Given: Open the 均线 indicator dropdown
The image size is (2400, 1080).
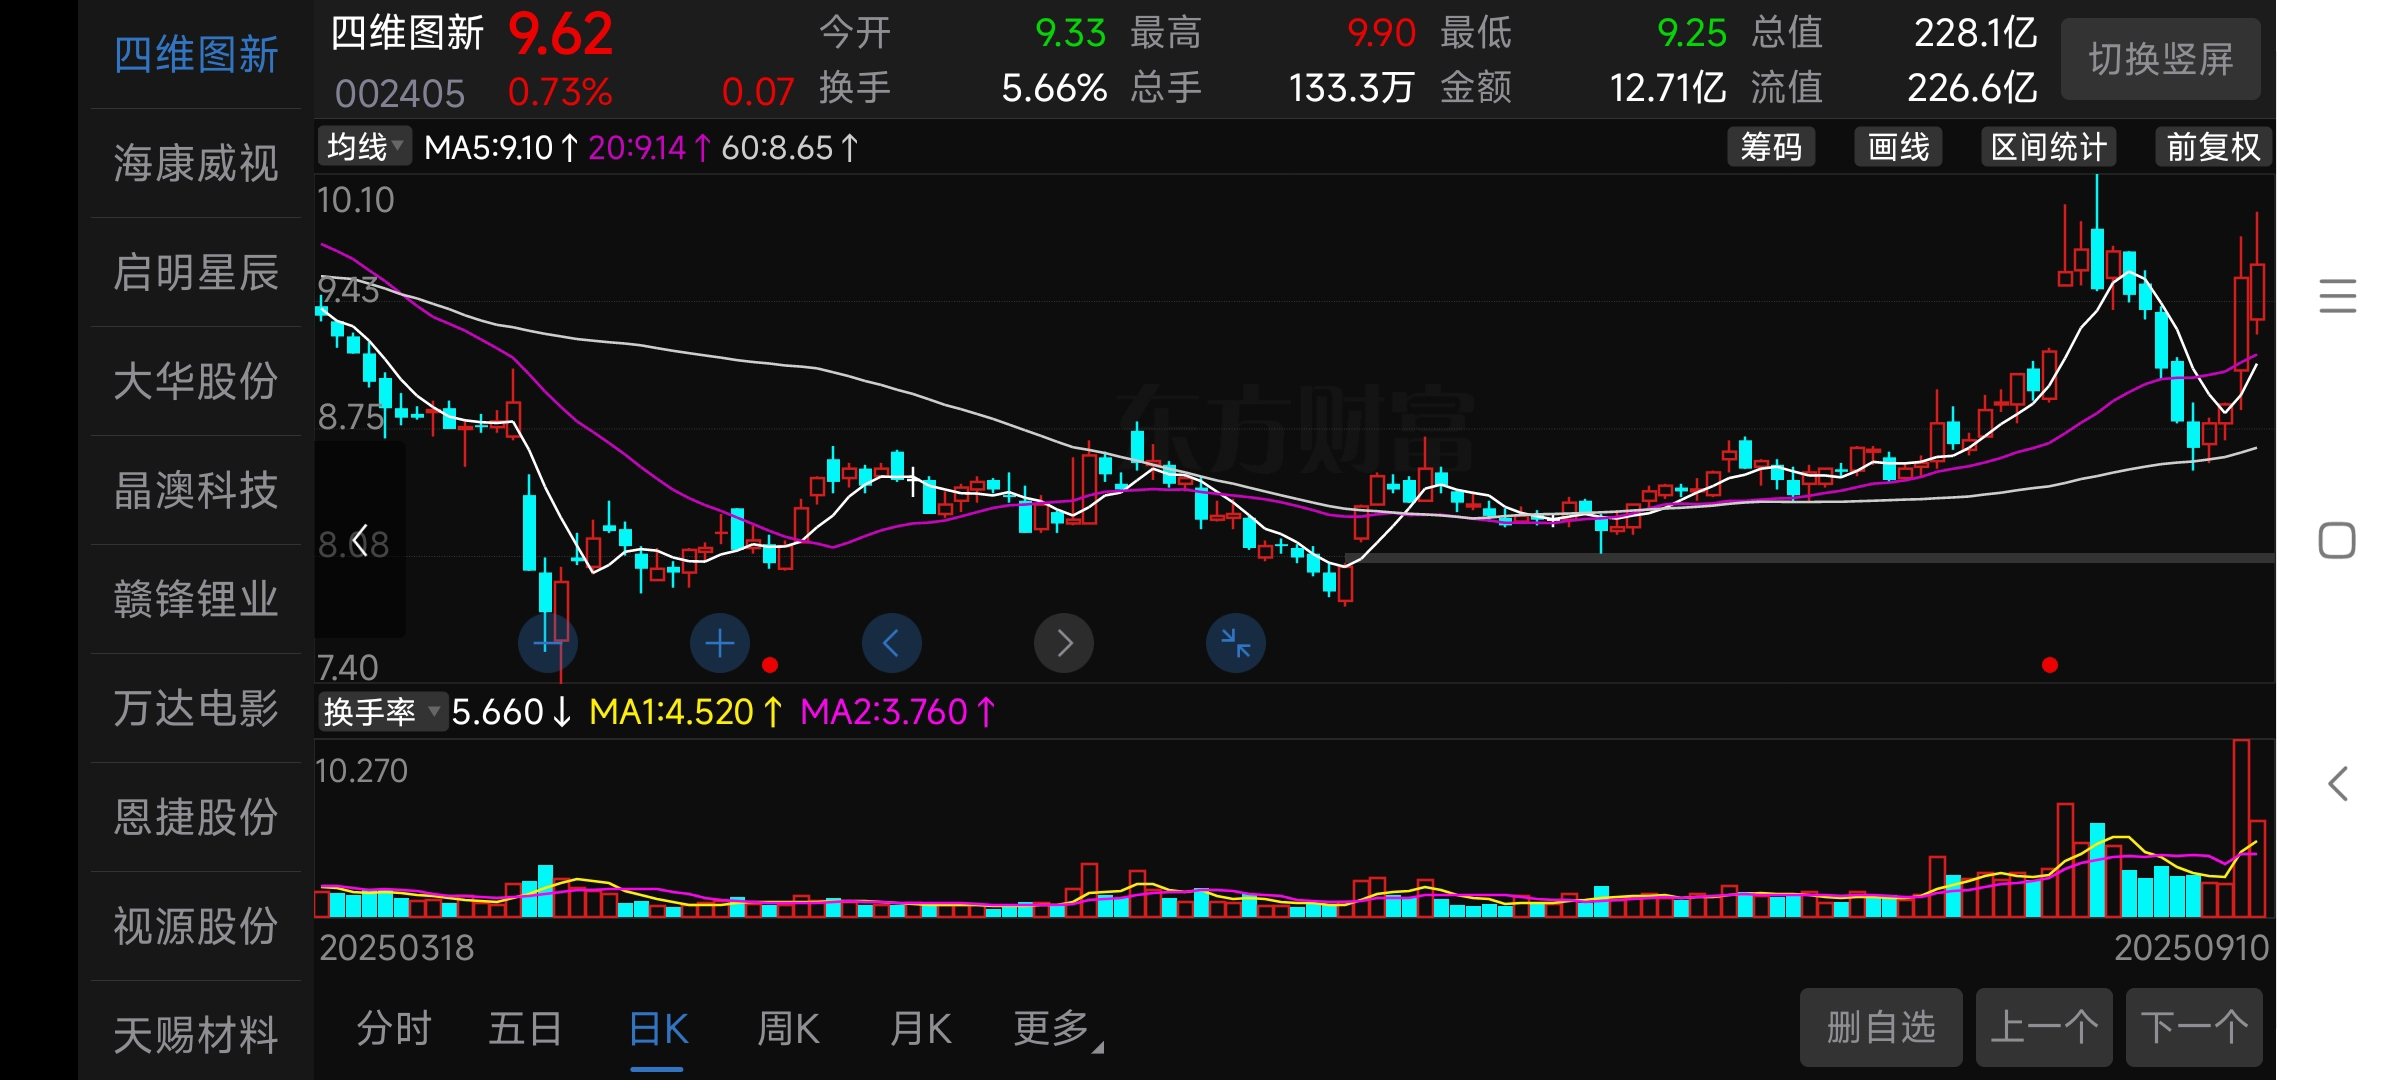Looking at the screenshot, I should 365,147.
